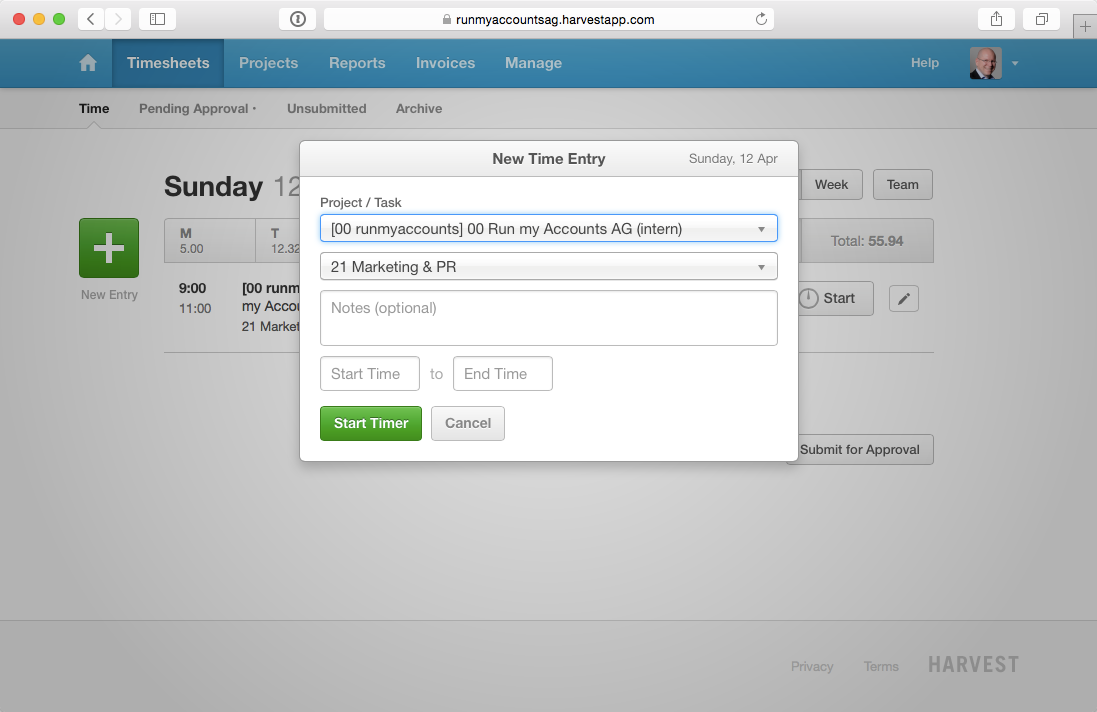This screenshot has height=712, width=1097.
Task: Switch to the Archive subtab
Action: click(x=419, y=108)
